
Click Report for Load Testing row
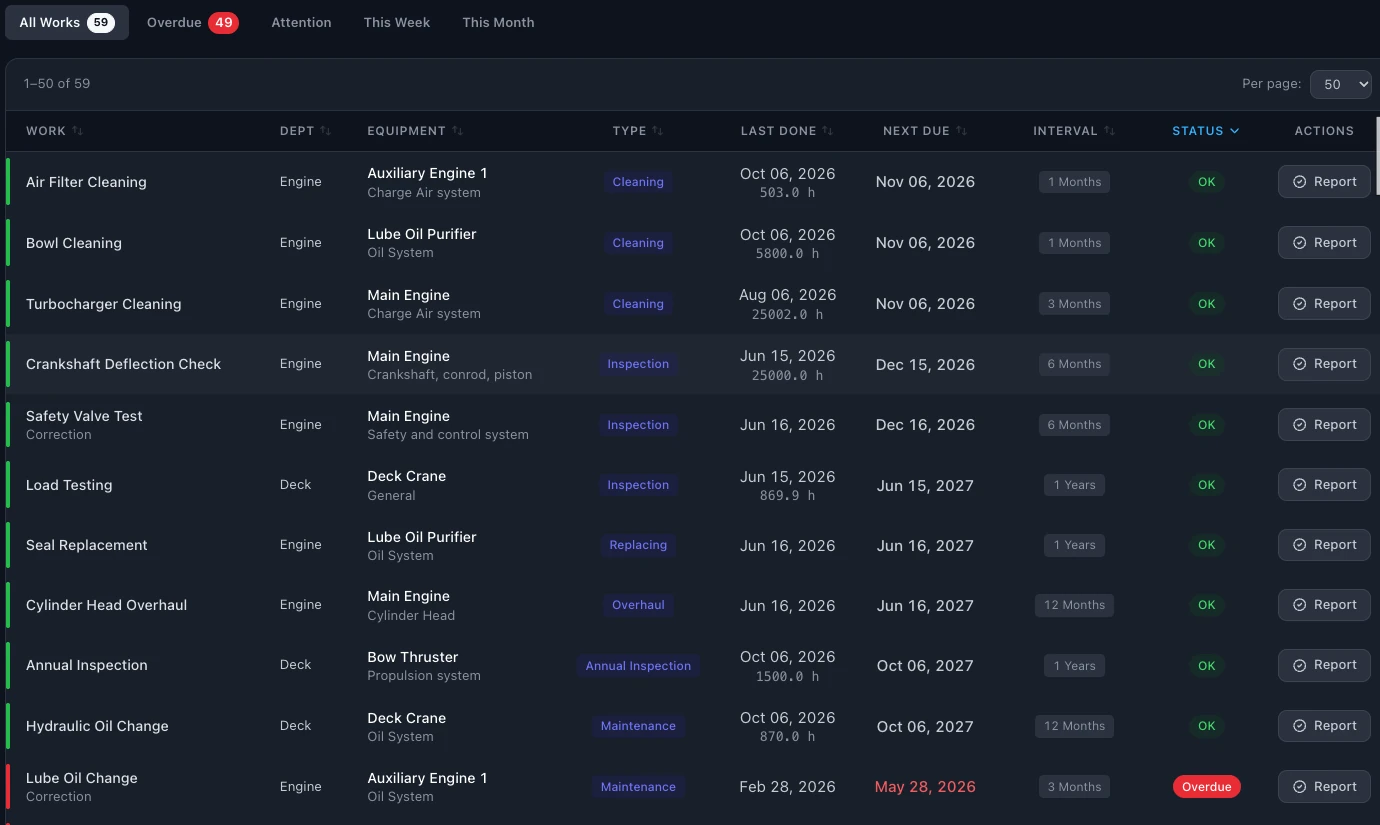click(1324, 485)
